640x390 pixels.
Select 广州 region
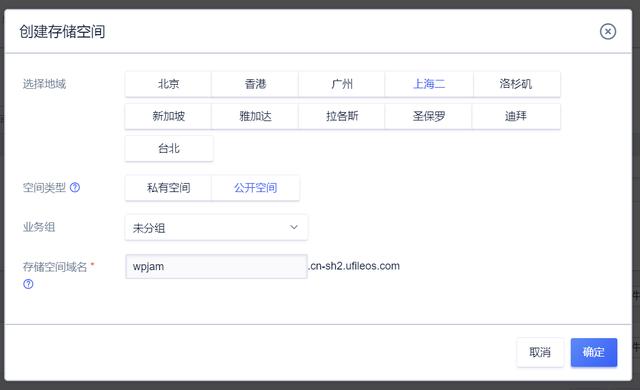(342, 84)
